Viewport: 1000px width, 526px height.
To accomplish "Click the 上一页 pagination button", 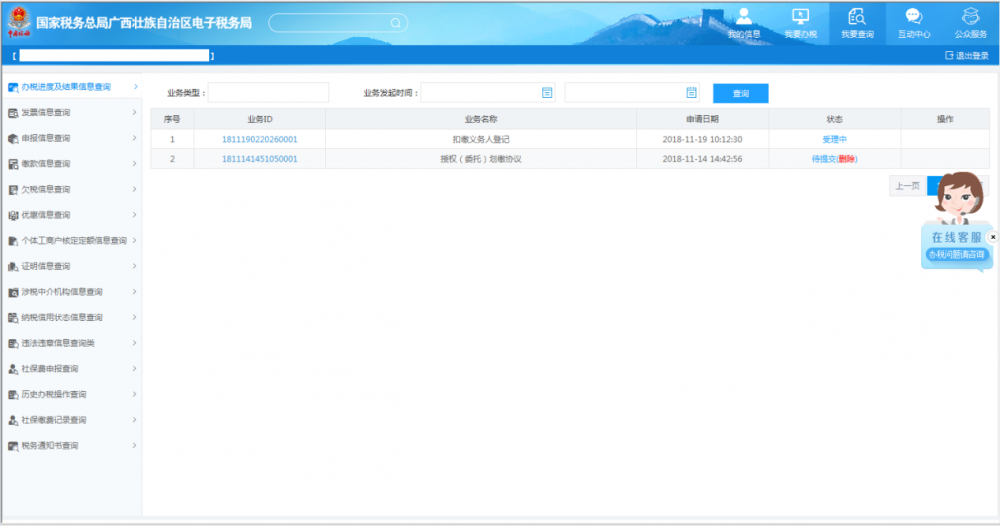I will (x=907, y=186).
